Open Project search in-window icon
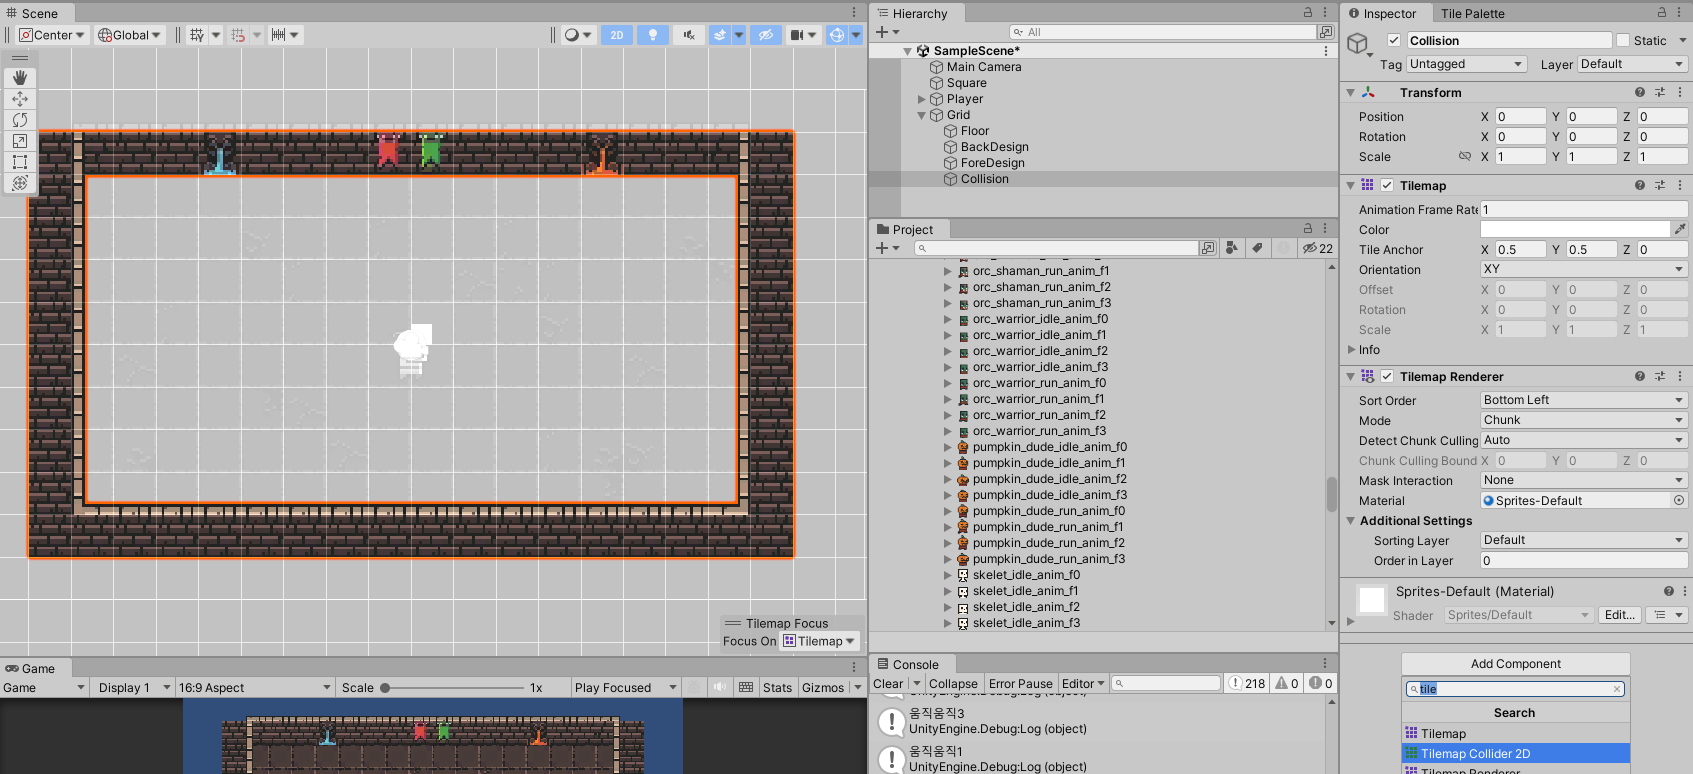The height and width of the screenshot is (774, 1693). 1208,248
